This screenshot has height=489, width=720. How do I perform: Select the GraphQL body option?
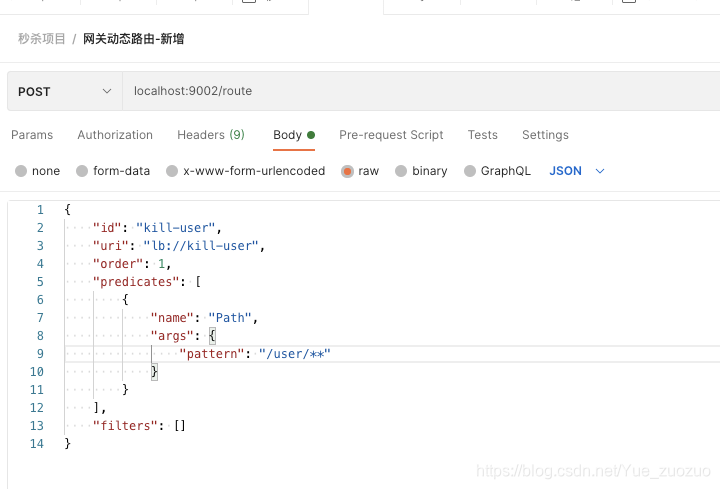coord(469,171)
